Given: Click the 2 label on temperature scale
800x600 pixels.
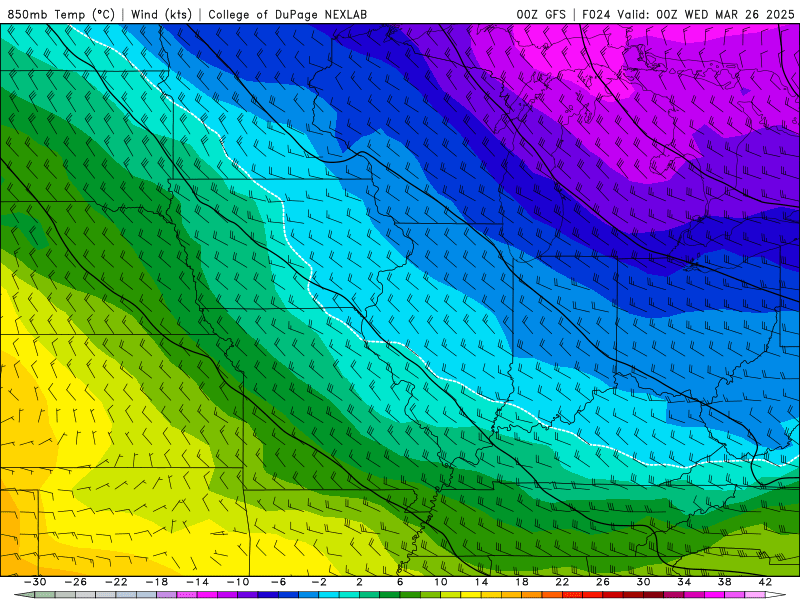Looking at the screenshot, I should pyautogui.click(x=359, y=582).
